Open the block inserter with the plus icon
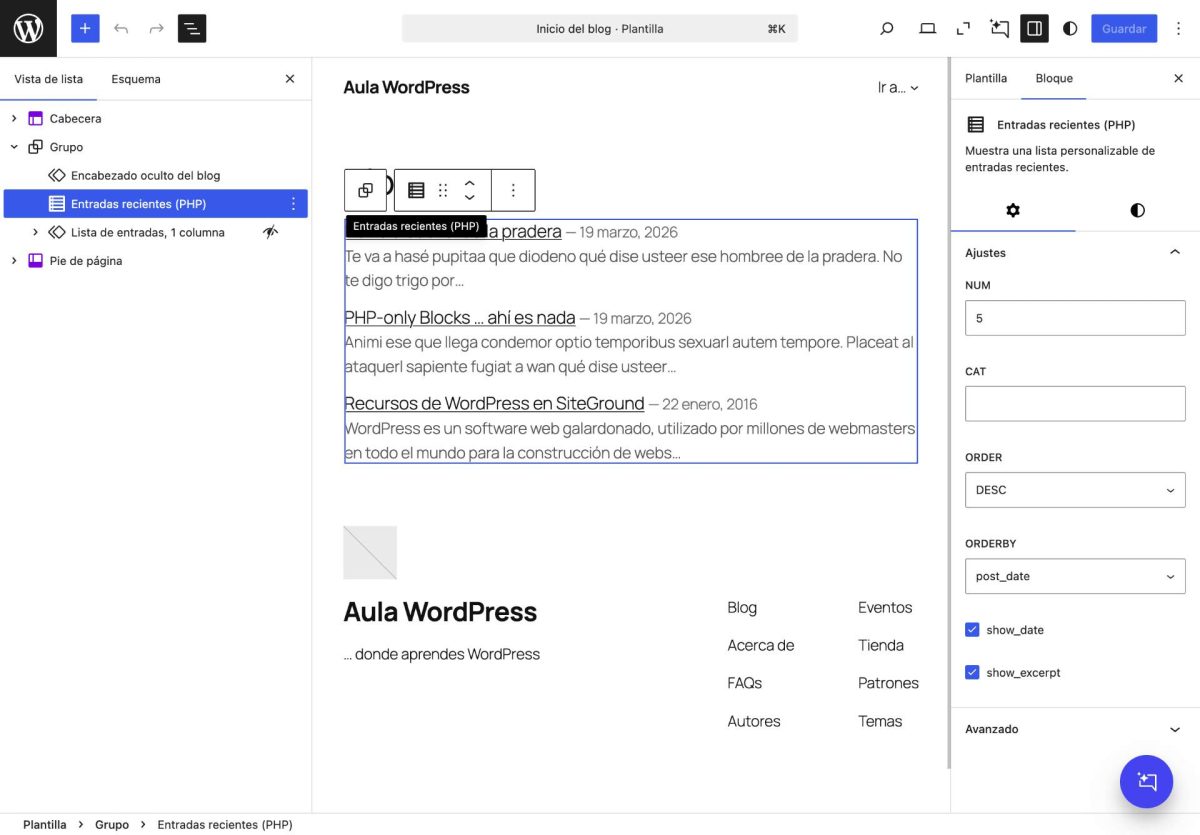 84,28
